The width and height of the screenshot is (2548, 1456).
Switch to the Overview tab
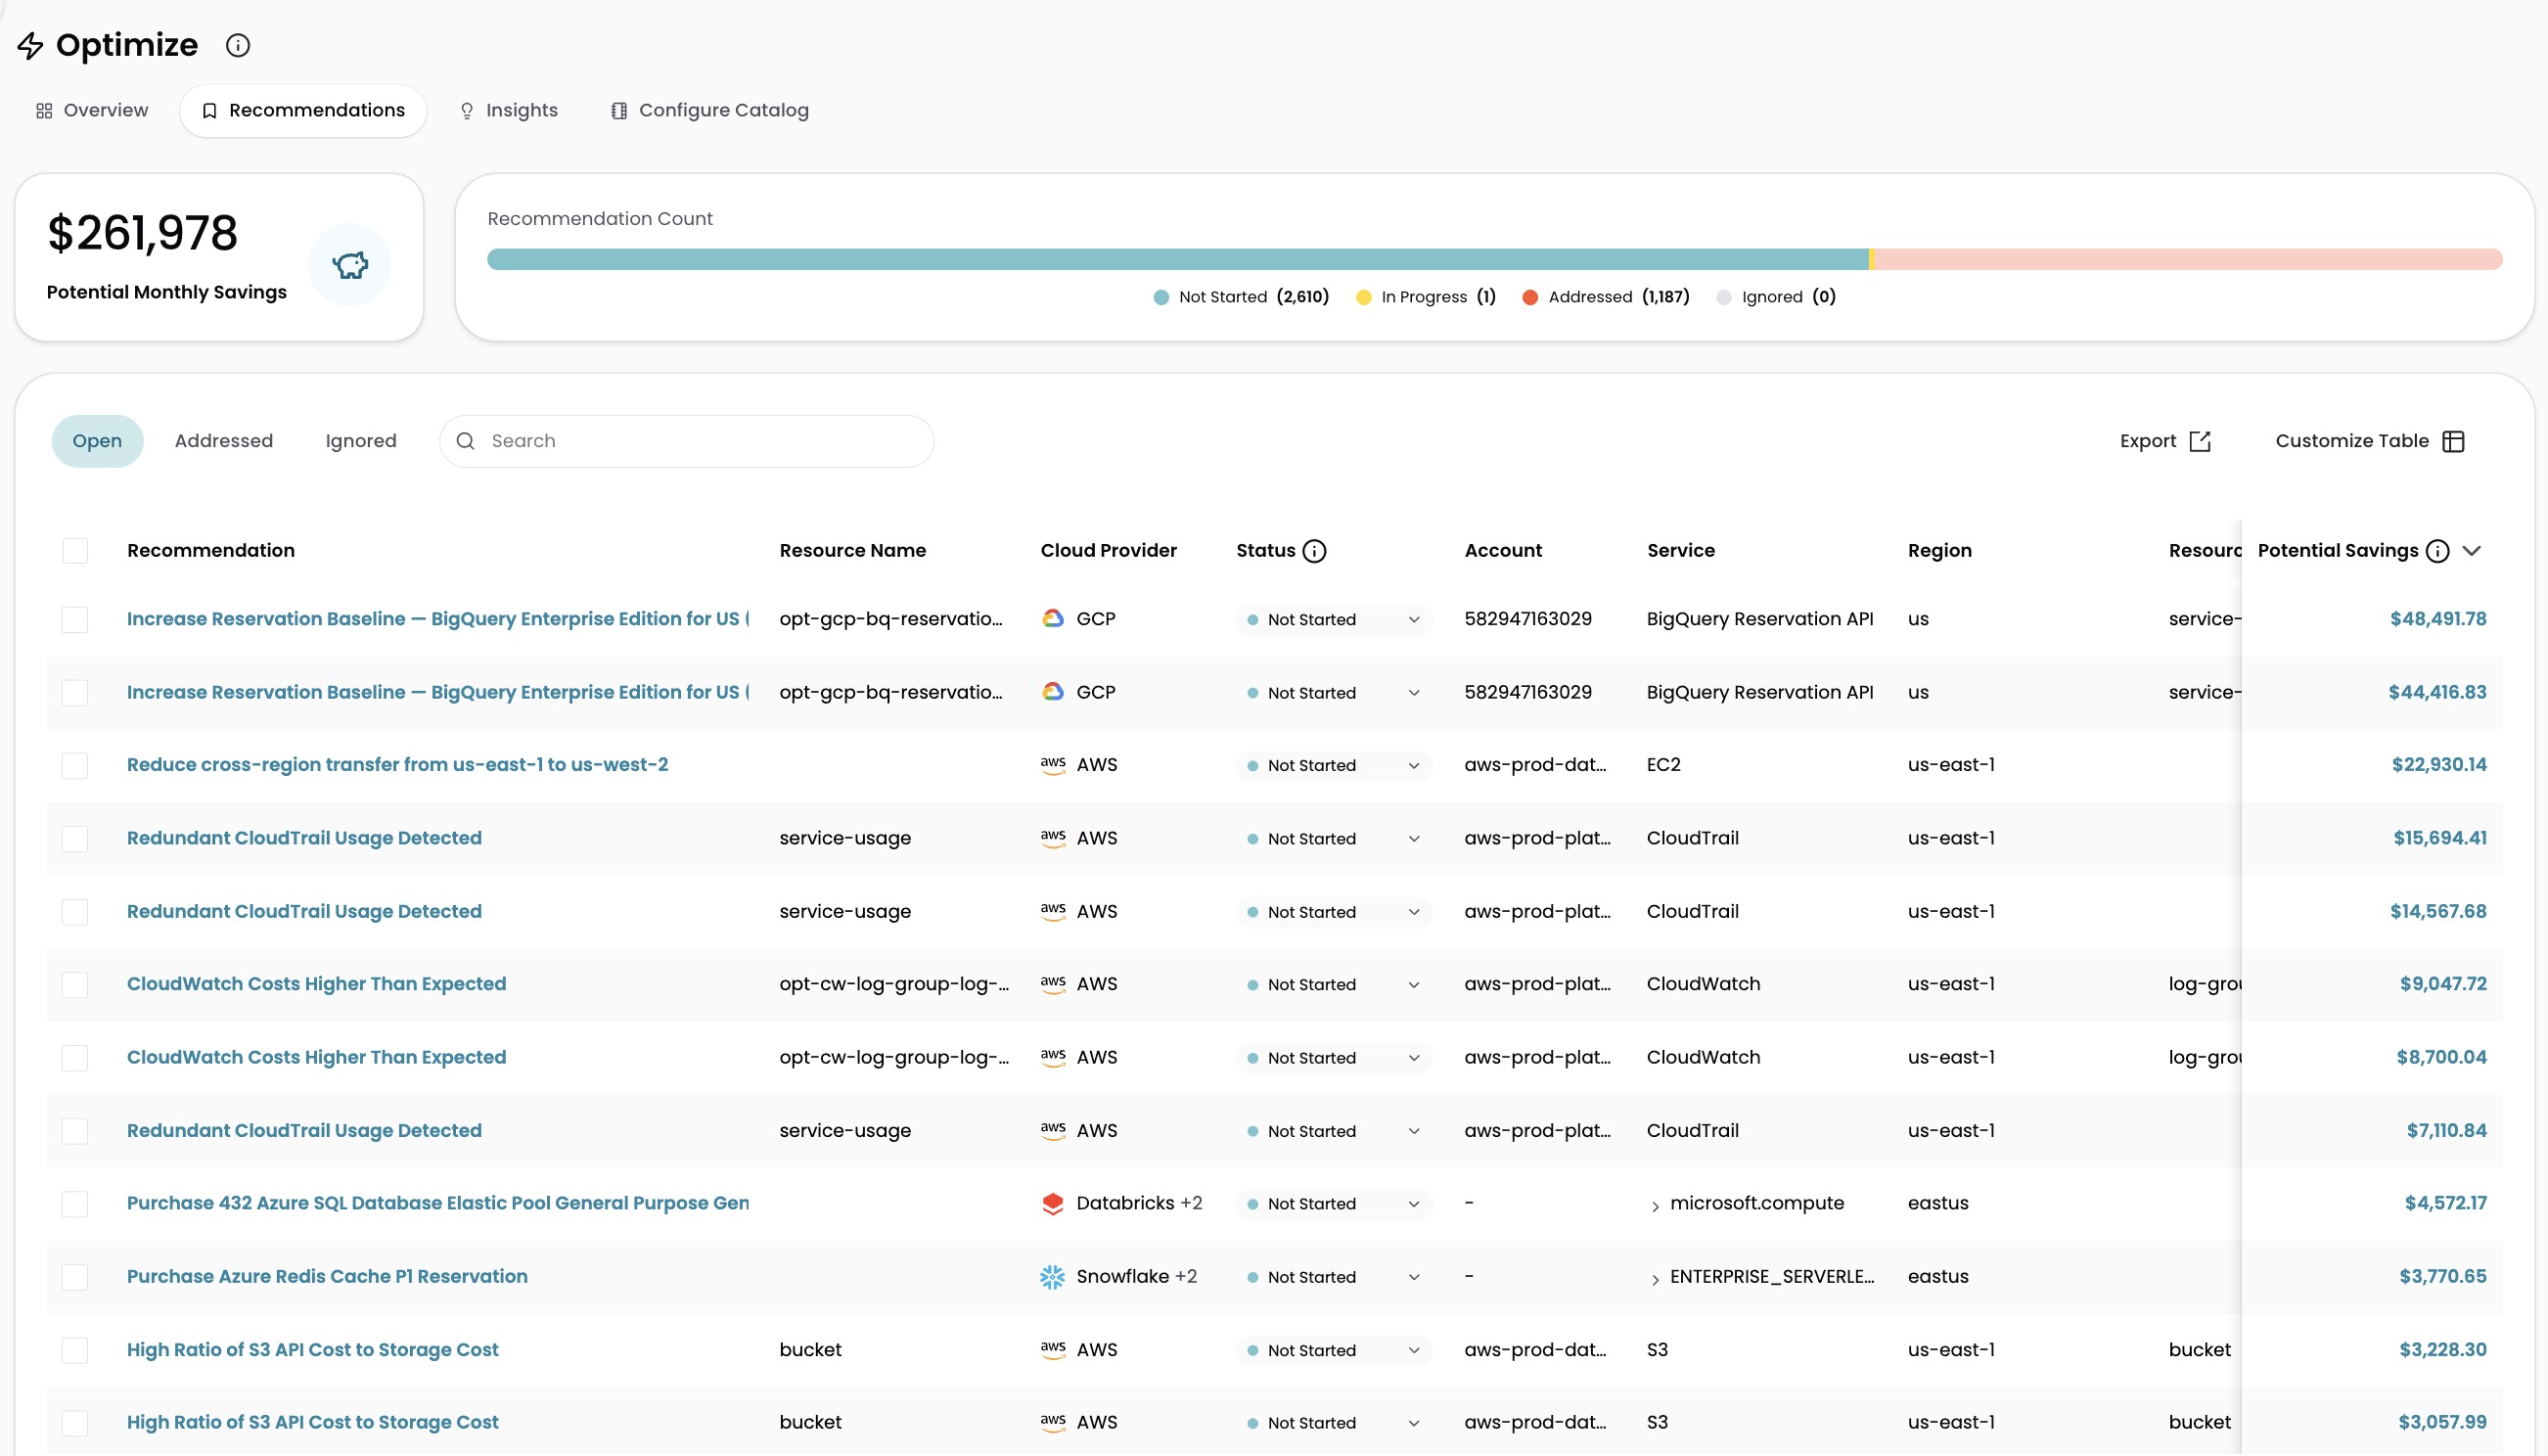92,111
